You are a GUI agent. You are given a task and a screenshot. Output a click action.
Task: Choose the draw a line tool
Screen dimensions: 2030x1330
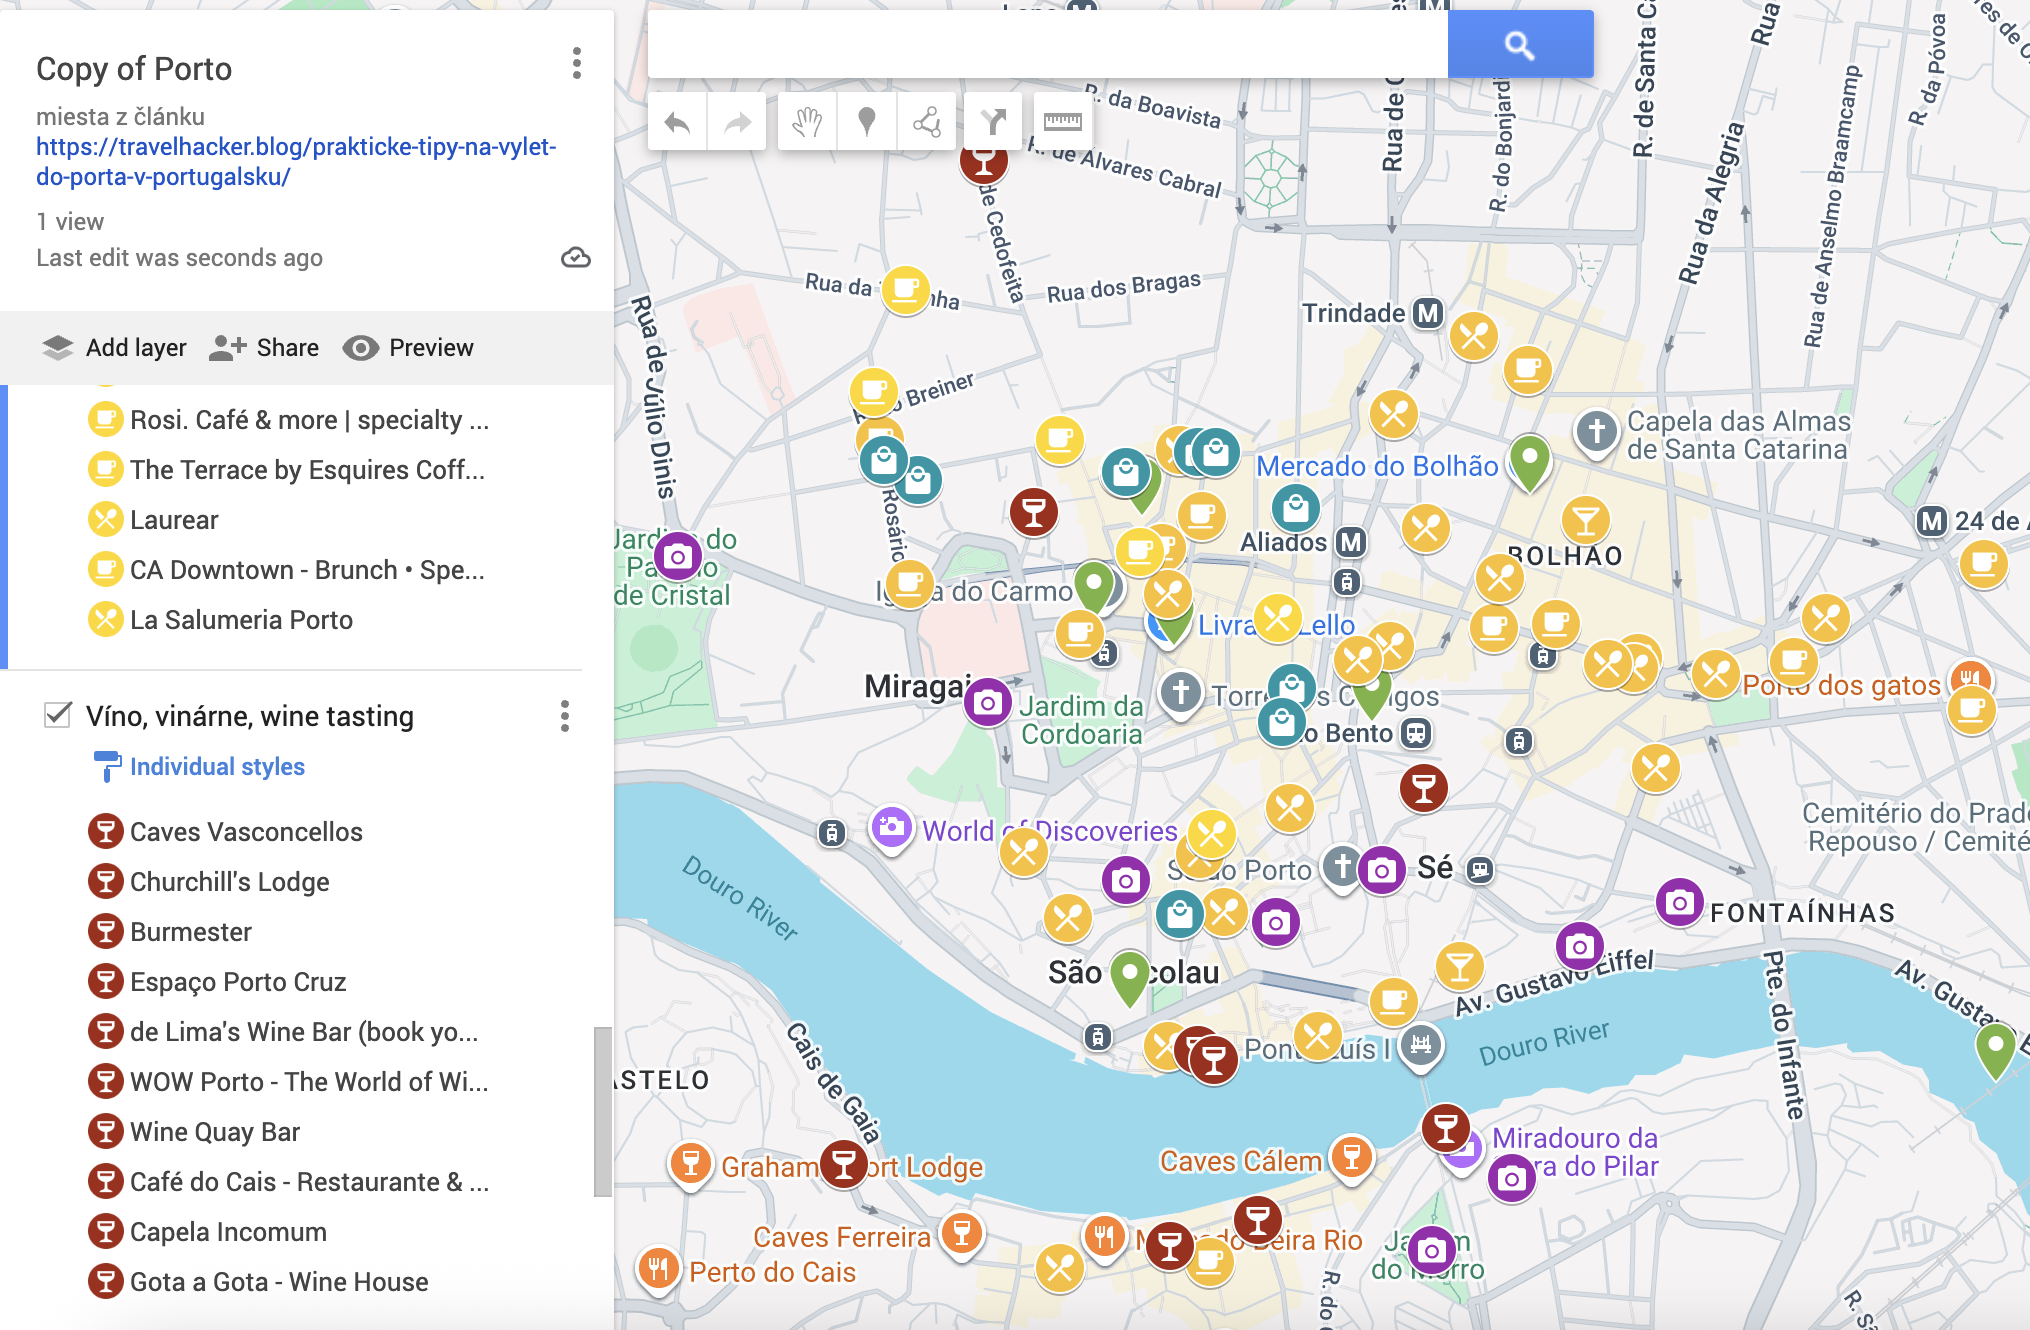point(927,122)
